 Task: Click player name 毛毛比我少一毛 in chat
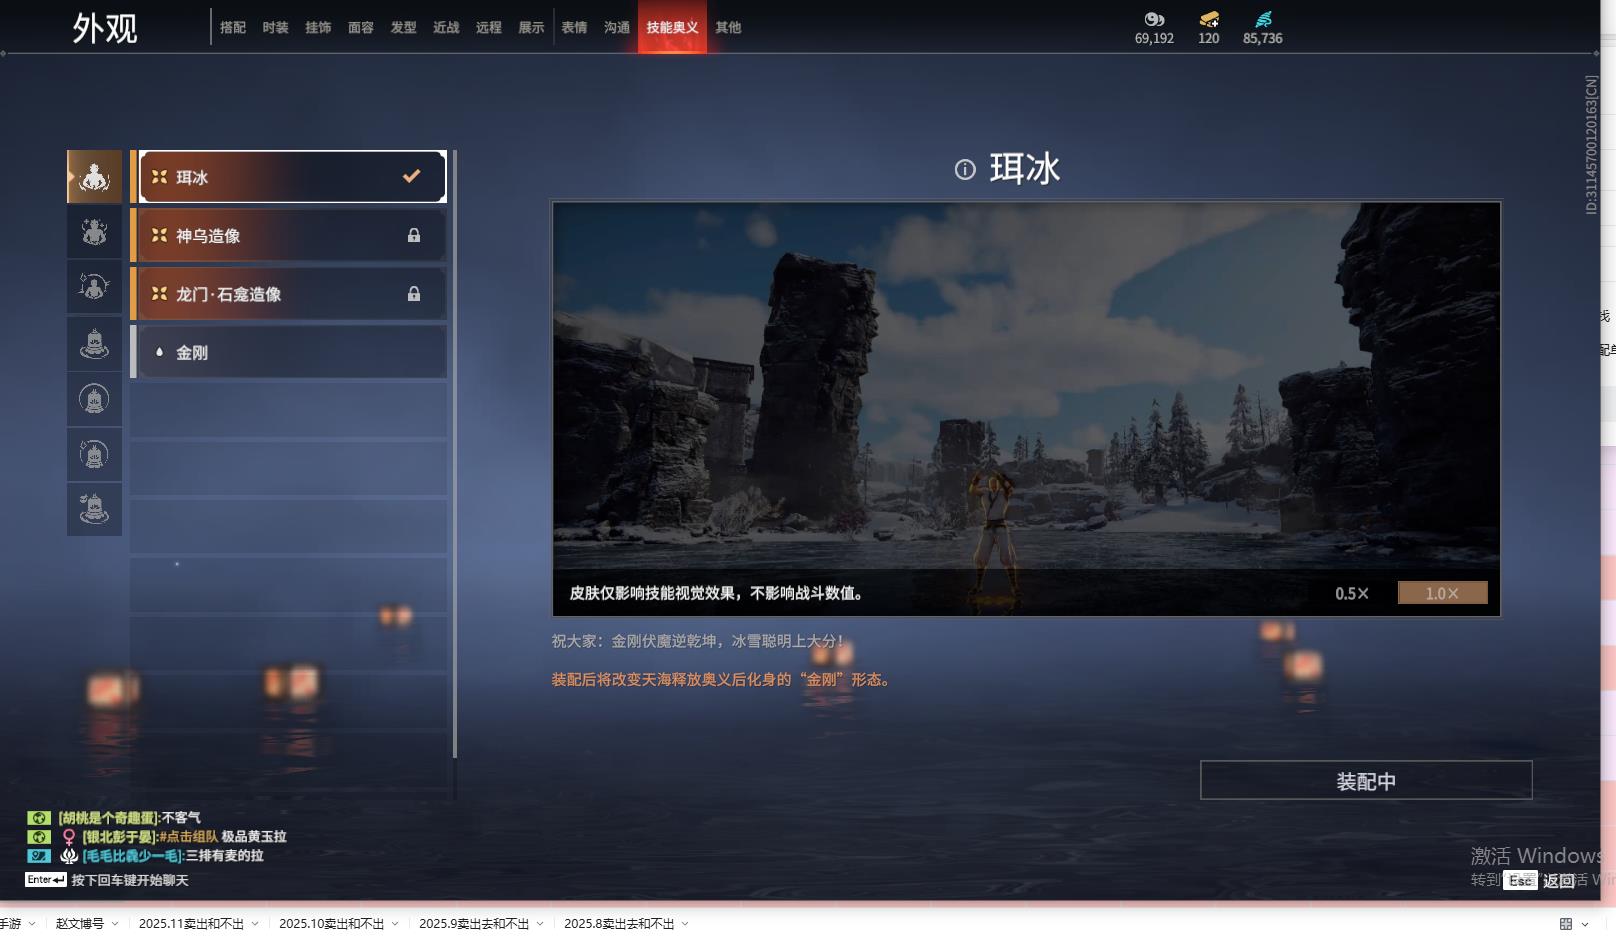[x=132, y=856]
